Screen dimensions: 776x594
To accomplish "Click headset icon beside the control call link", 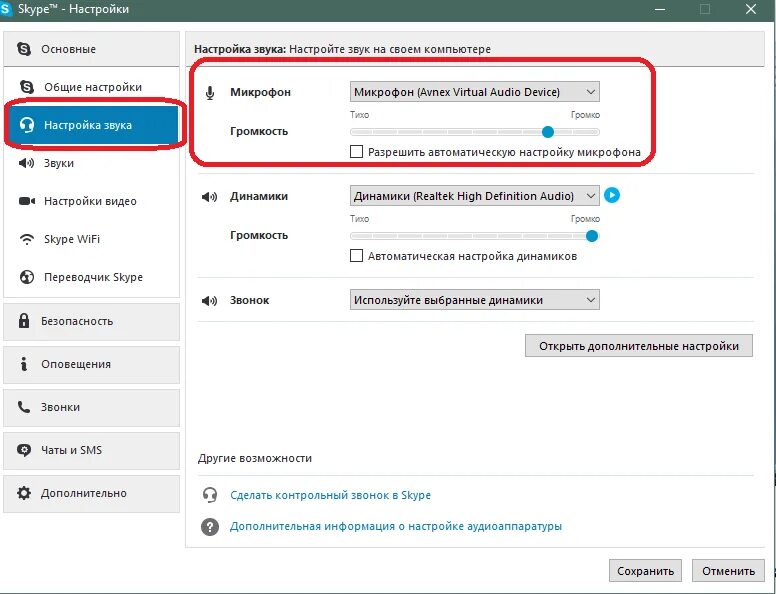I will point(210,495).
